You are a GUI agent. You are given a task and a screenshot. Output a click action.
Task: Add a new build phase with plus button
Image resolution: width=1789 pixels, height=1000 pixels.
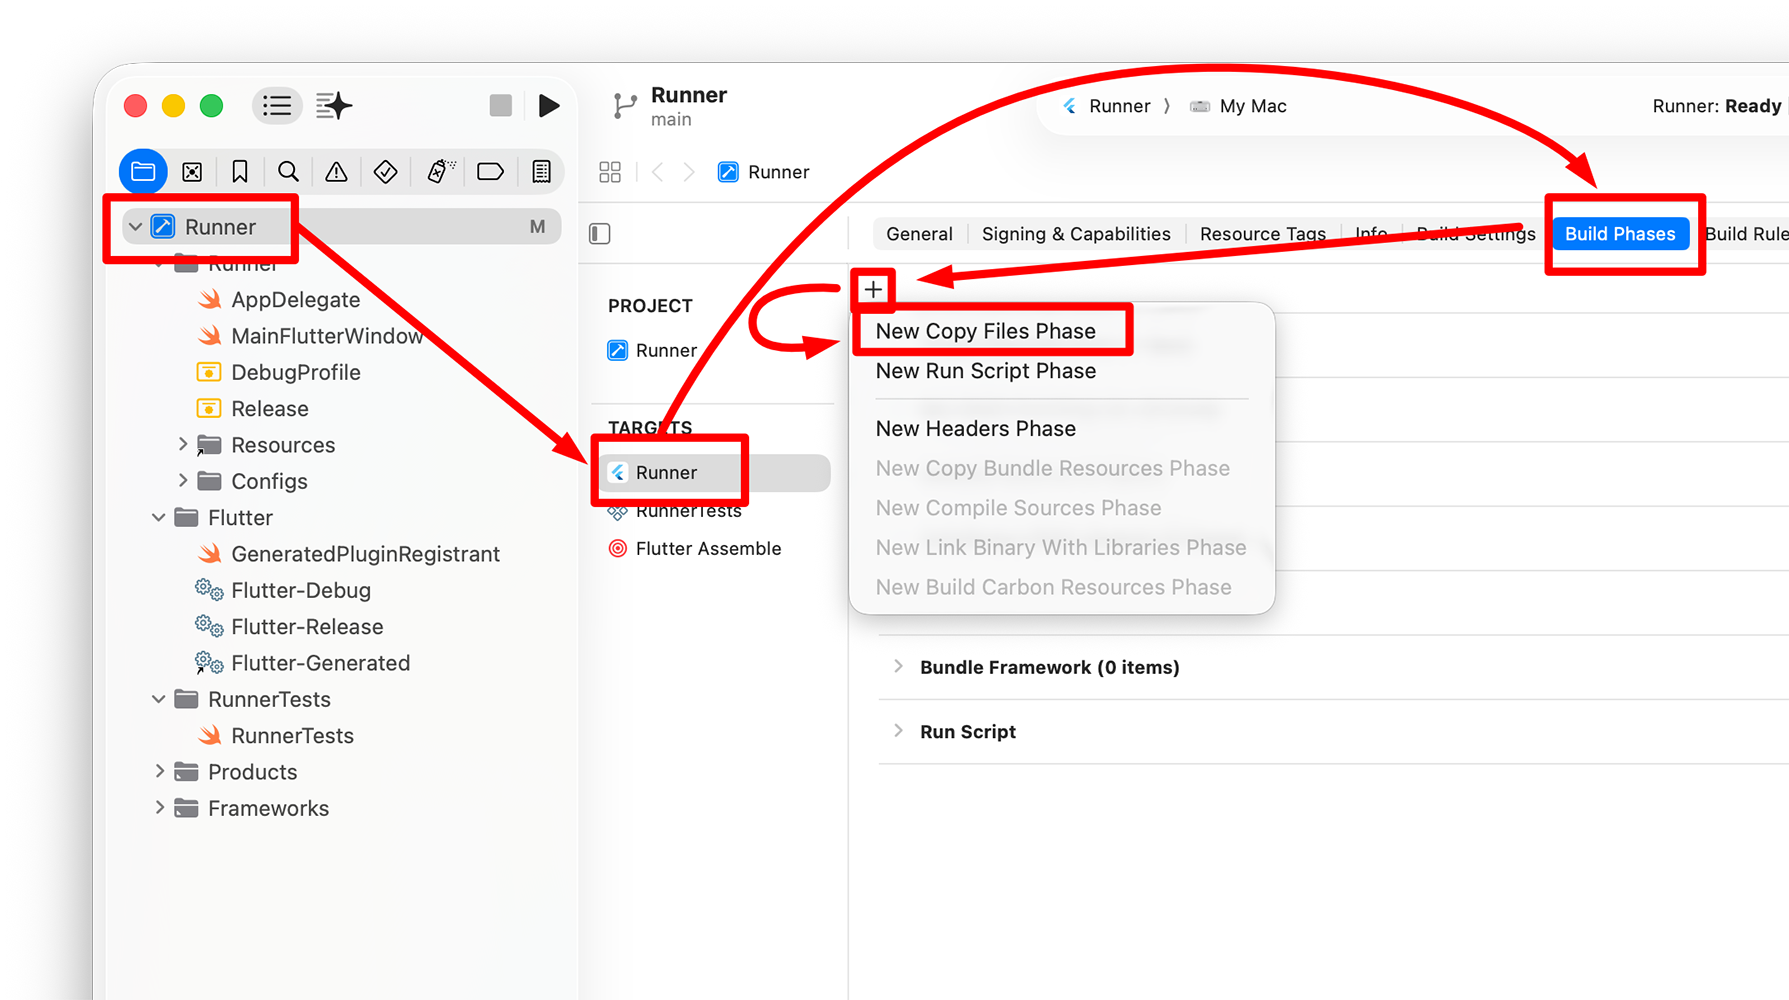coord(873,290)
